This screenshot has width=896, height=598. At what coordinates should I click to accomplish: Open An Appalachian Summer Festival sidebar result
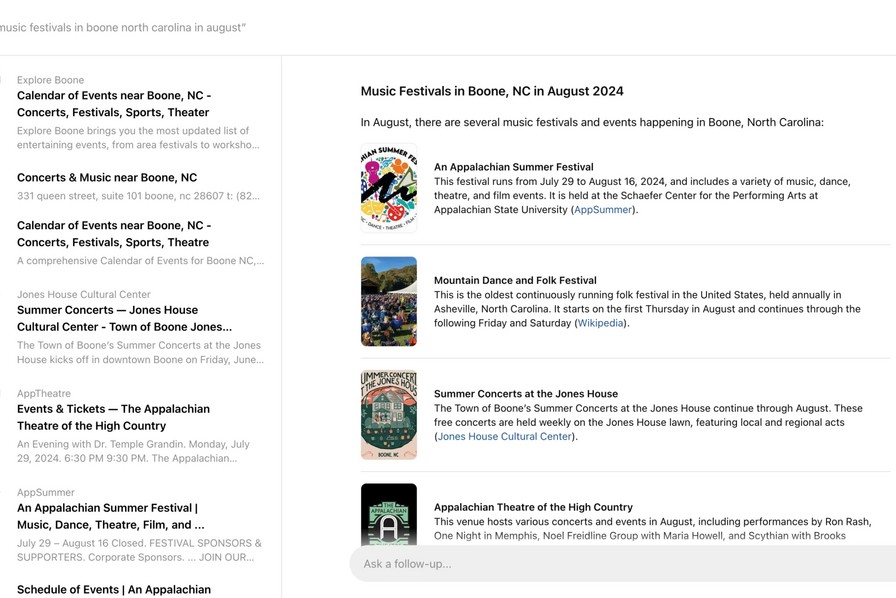pyautogui.click(x=110, y=516)
